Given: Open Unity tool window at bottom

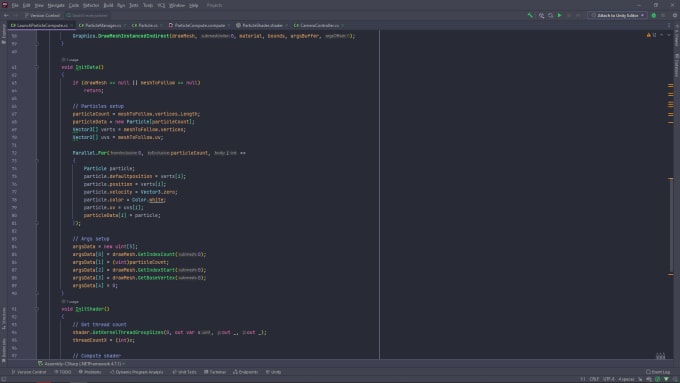Looking at the screenshot, I should 273,372.
